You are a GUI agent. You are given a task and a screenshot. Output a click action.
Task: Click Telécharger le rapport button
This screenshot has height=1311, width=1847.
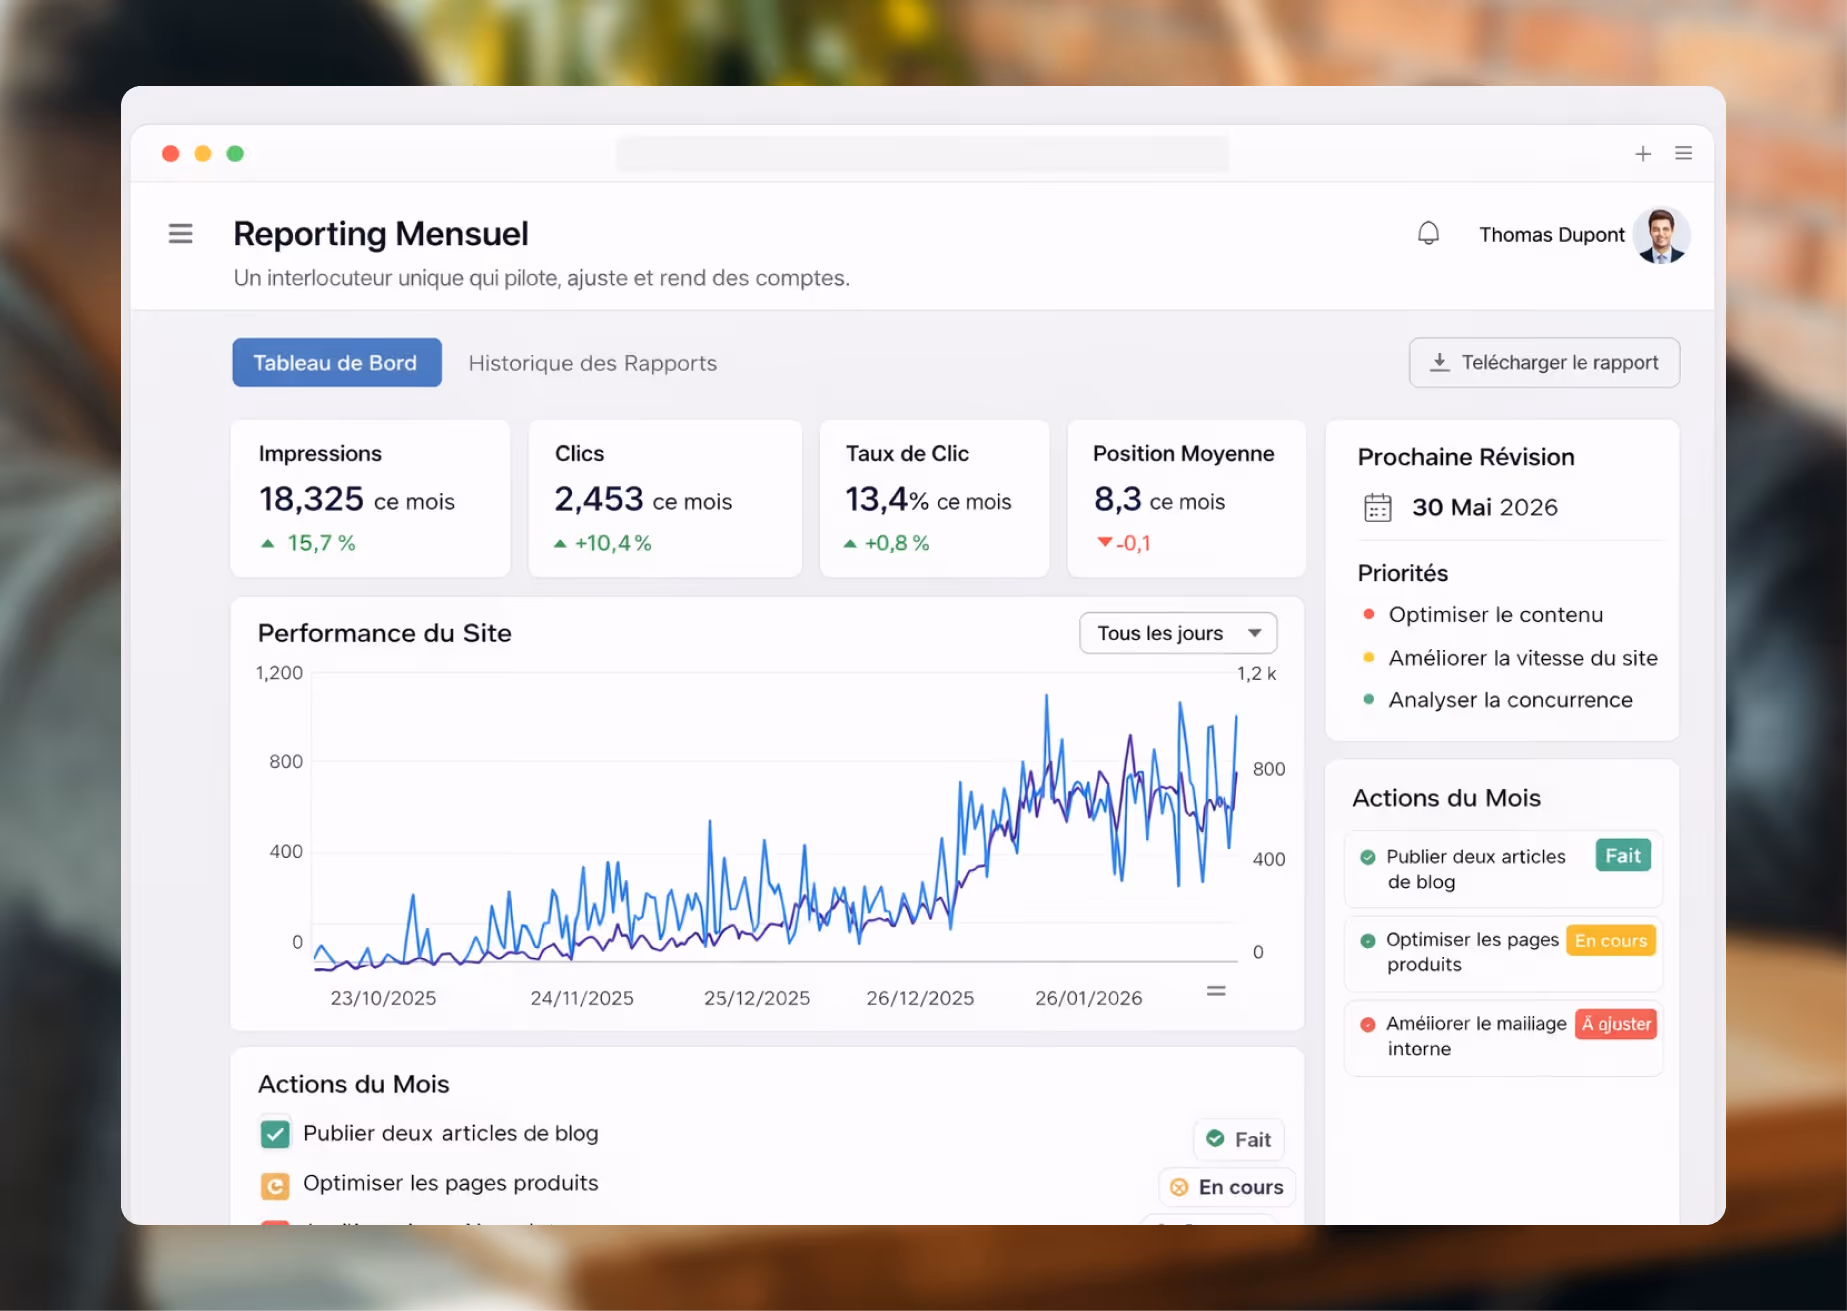[1544, 362]
